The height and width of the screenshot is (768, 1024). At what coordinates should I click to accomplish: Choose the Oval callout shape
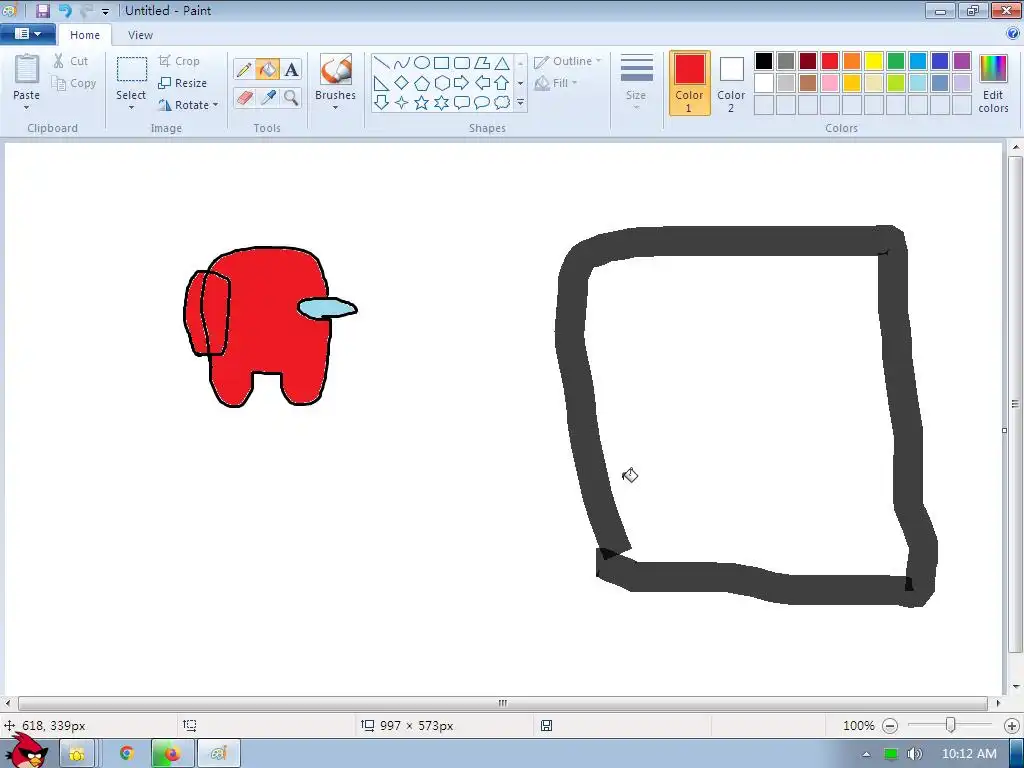tap(482, 103)
